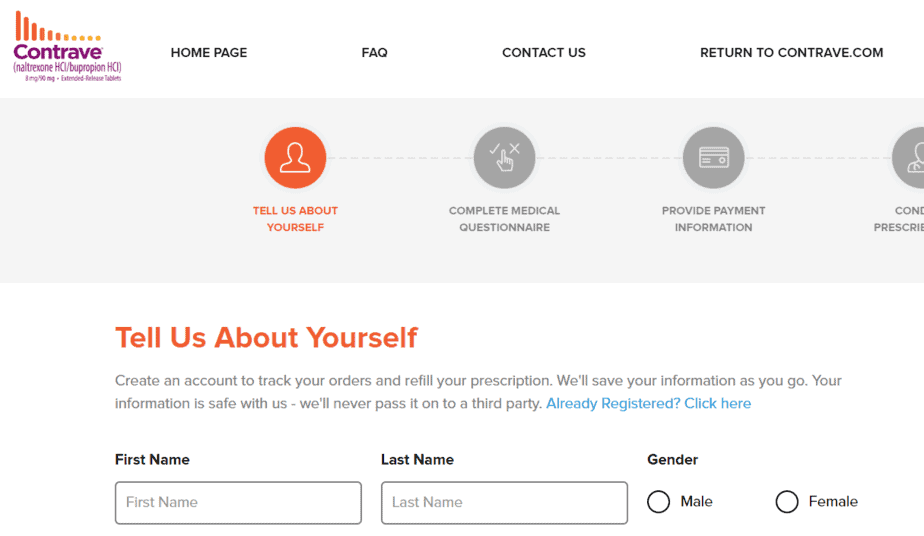Screen dimensions: 924x536
Task: Click the medical questionnaire step icon
Action: pos(504,158)
